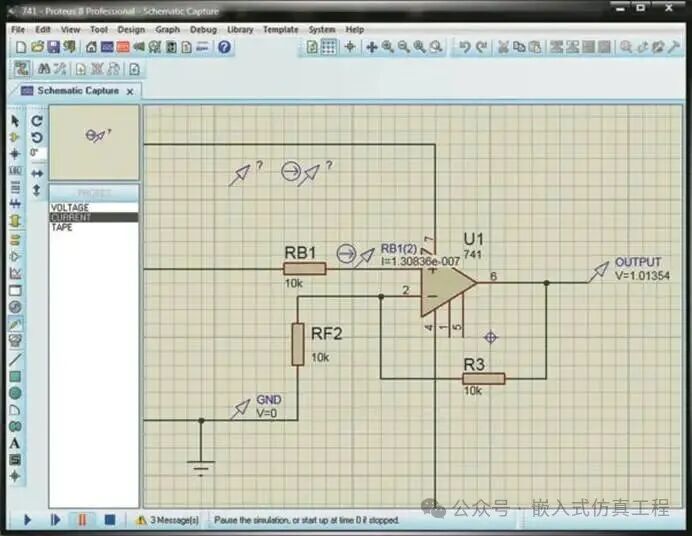This screenshot has width=692, height=536.
Task: Zoom to view entire sheet
Action: (419, 47)
